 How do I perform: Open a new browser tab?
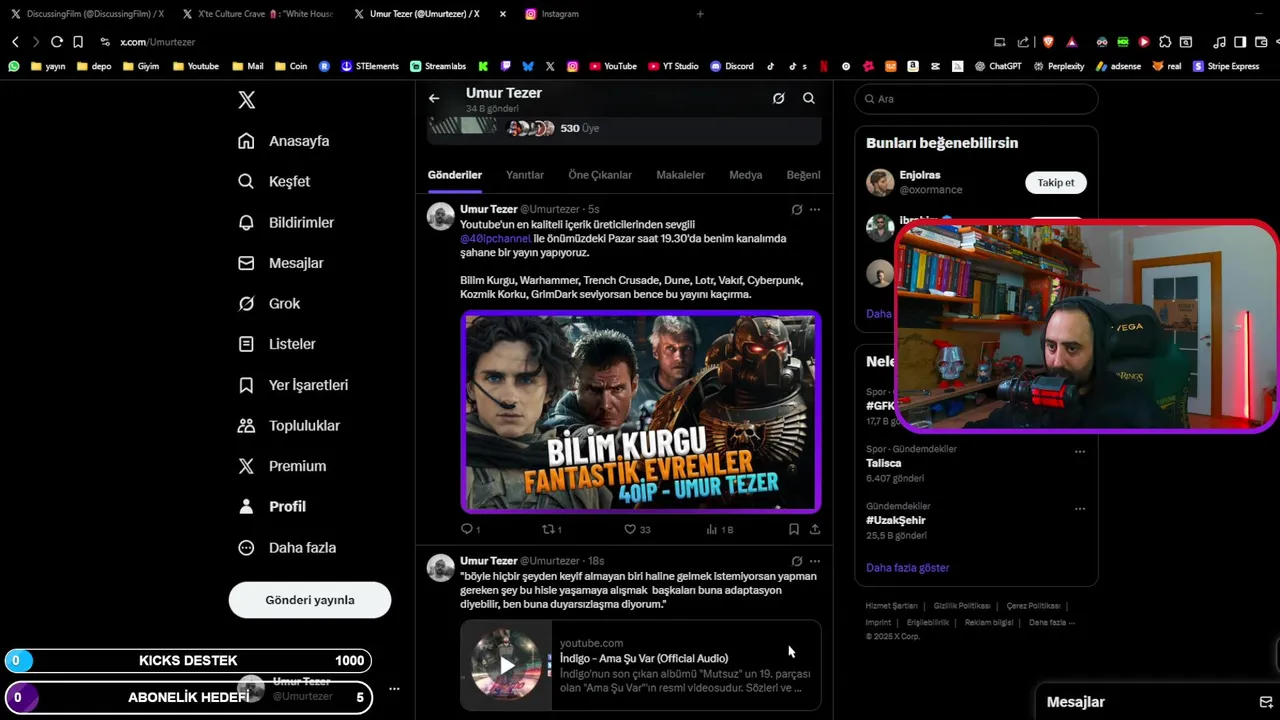(700, 14)
